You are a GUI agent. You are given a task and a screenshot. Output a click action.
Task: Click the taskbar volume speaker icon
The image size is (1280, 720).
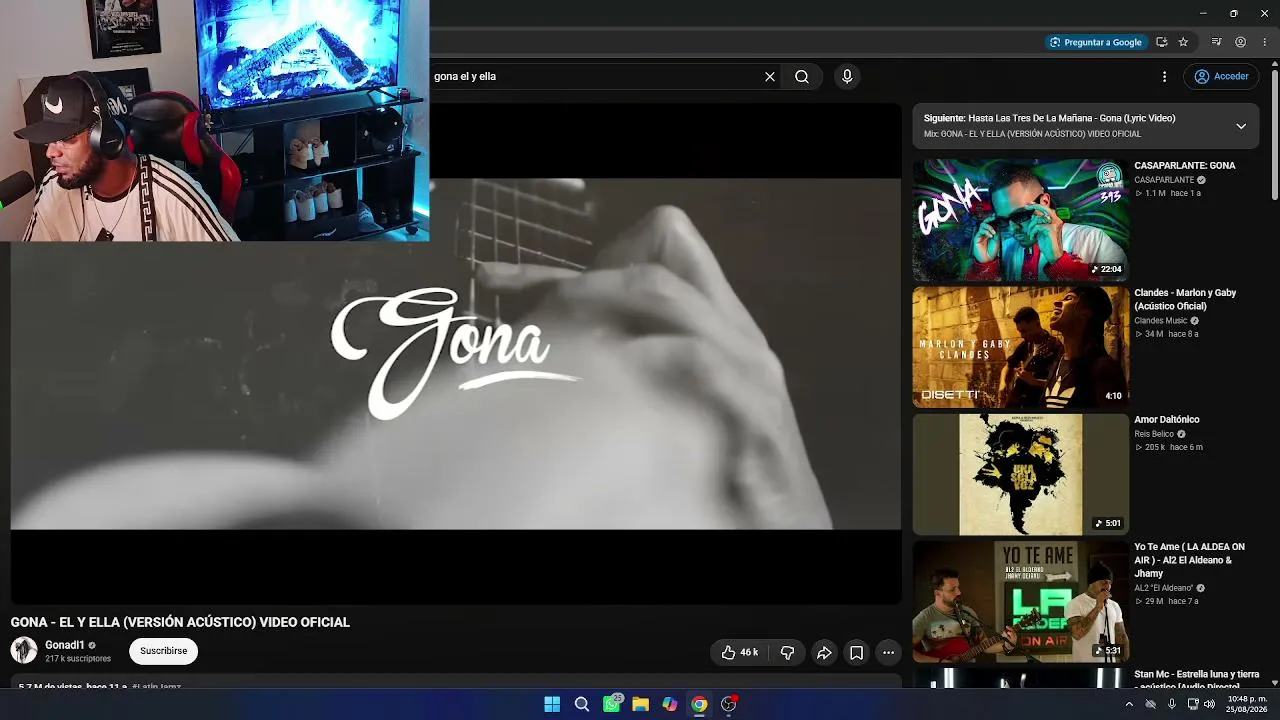click(1210, 704)
